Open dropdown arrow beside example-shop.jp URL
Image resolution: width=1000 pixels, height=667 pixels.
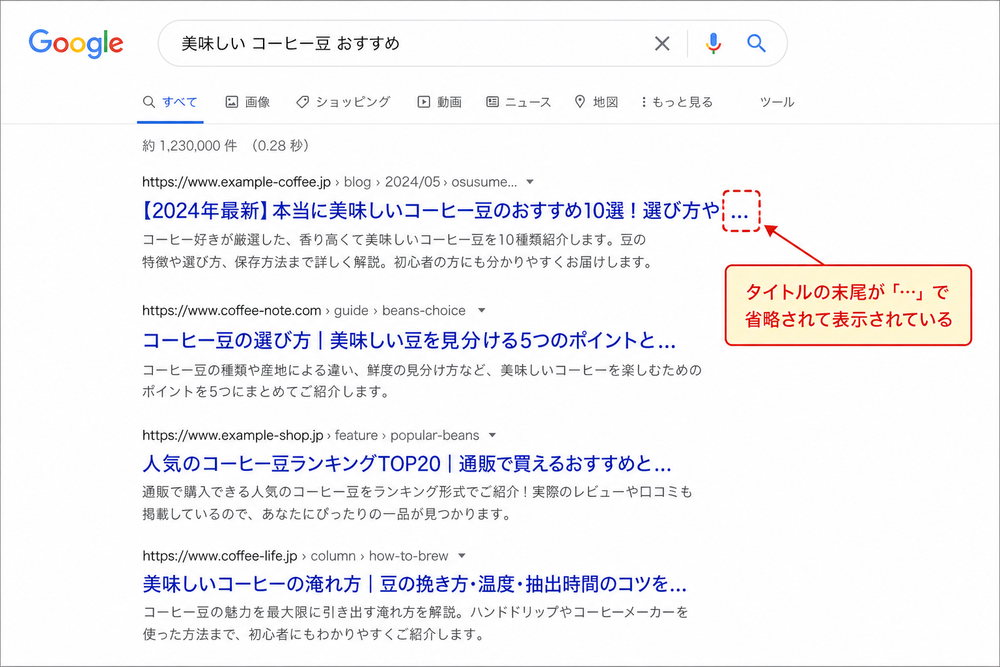(492, 436)
